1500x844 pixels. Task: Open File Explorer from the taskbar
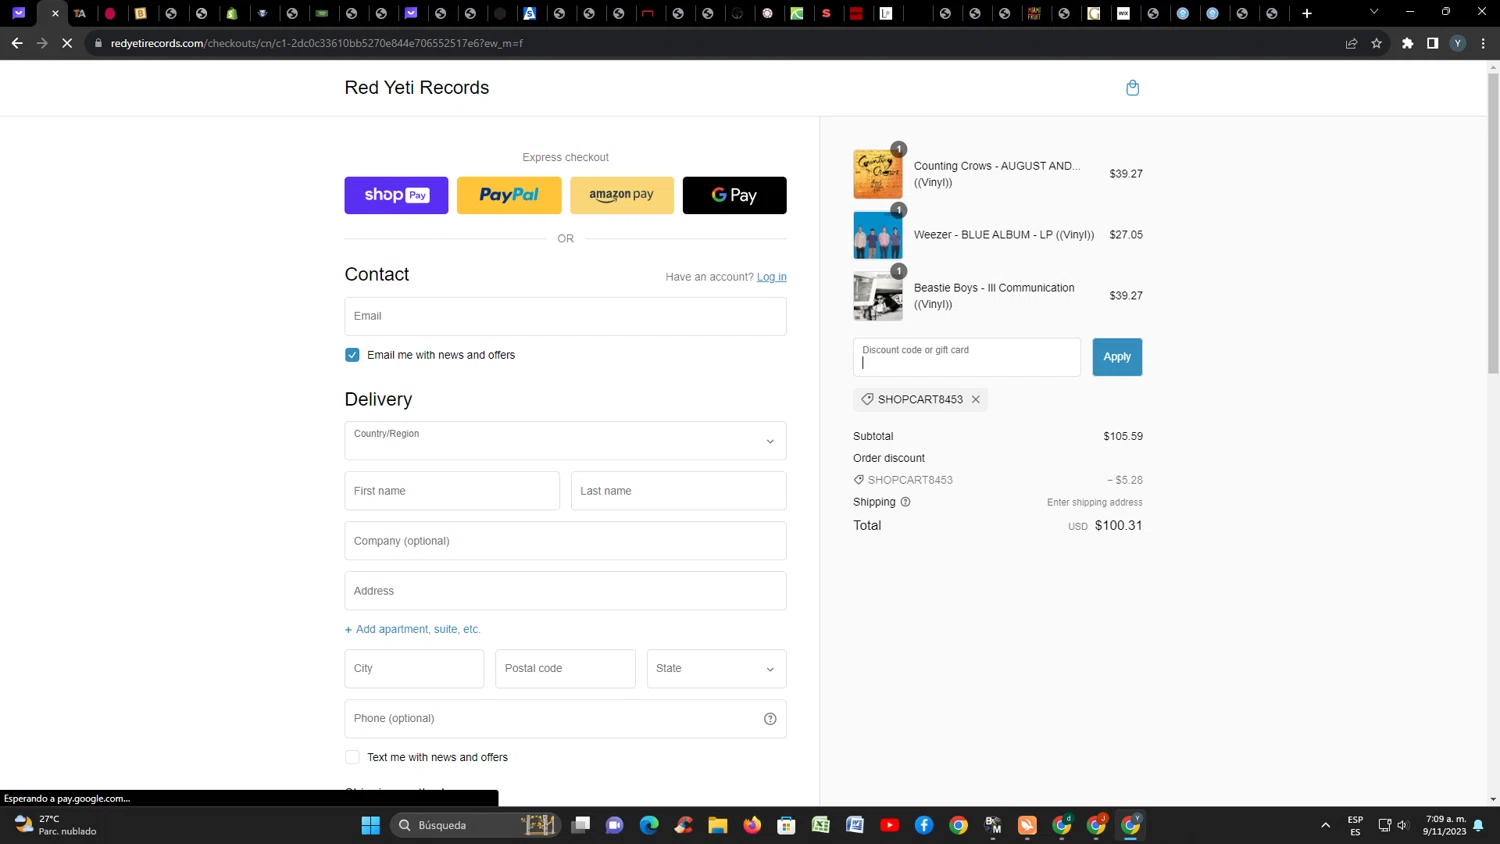[718, 825]
